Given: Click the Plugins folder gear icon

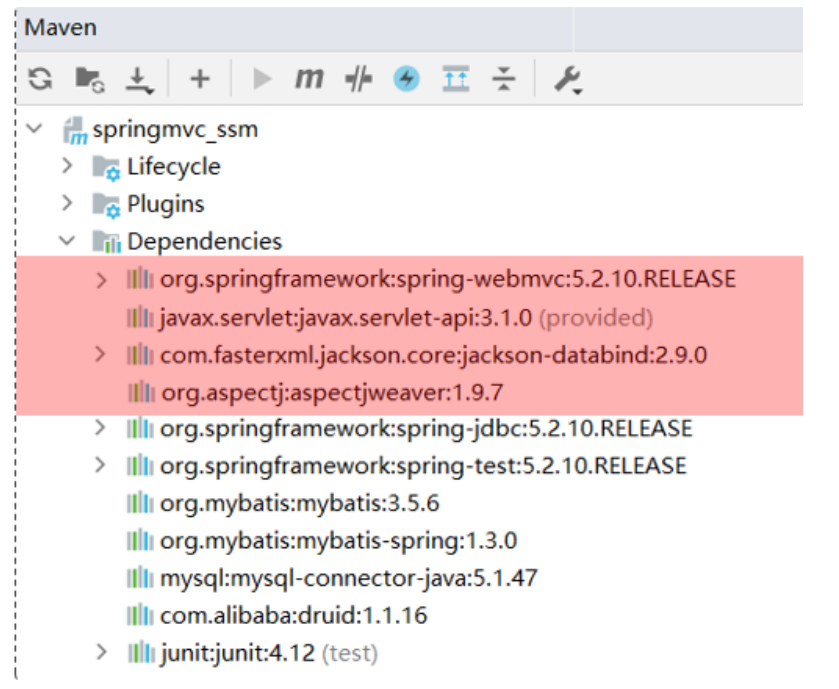Looking at the screenshot, I should 106,205.
